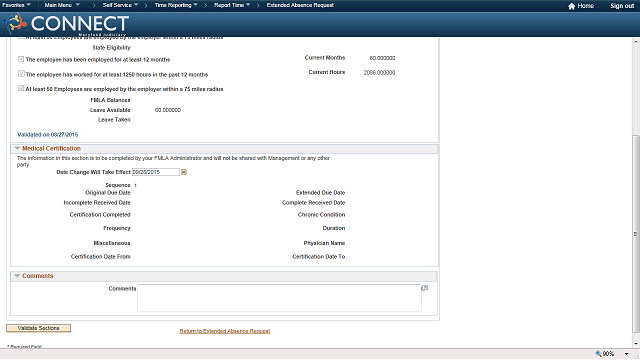The width and height of the screenshot is (640, 360).
Task: Click the scrollbar up arrow
Action: coord(636,42)
